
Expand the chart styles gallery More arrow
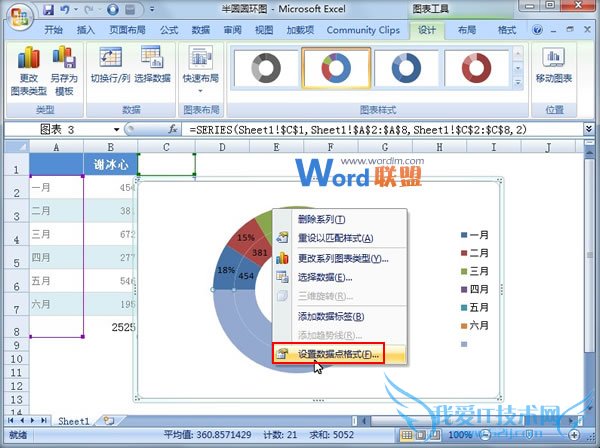click(x=517, y=82)
